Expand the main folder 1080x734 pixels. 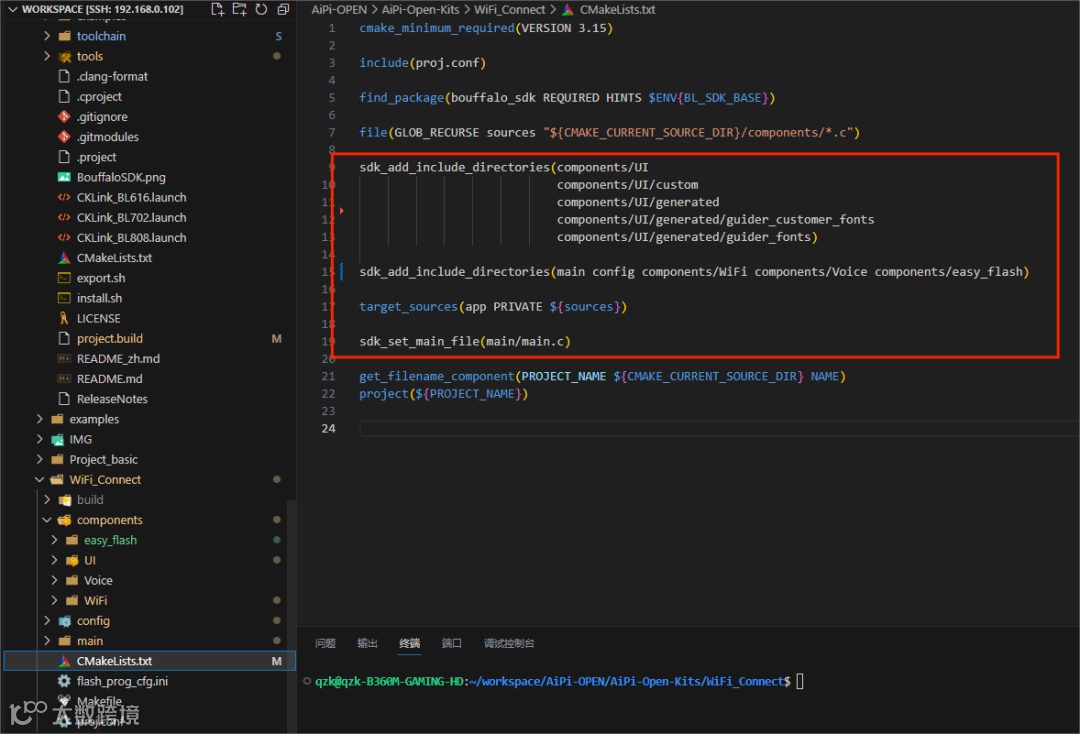click(47, 640)
